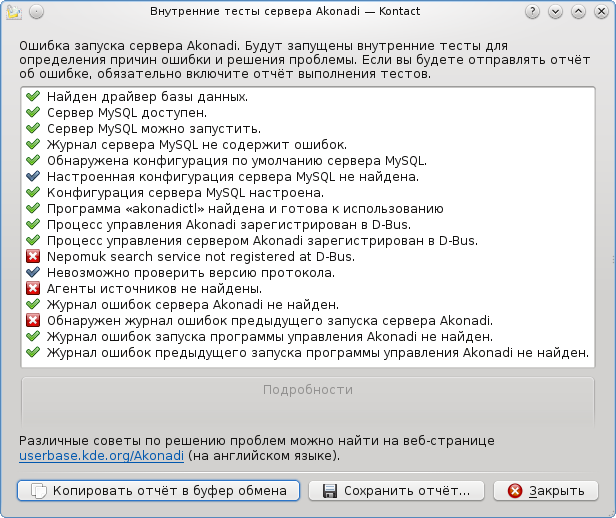Click red error icon beside Nepomuk search service

point(33,256)
